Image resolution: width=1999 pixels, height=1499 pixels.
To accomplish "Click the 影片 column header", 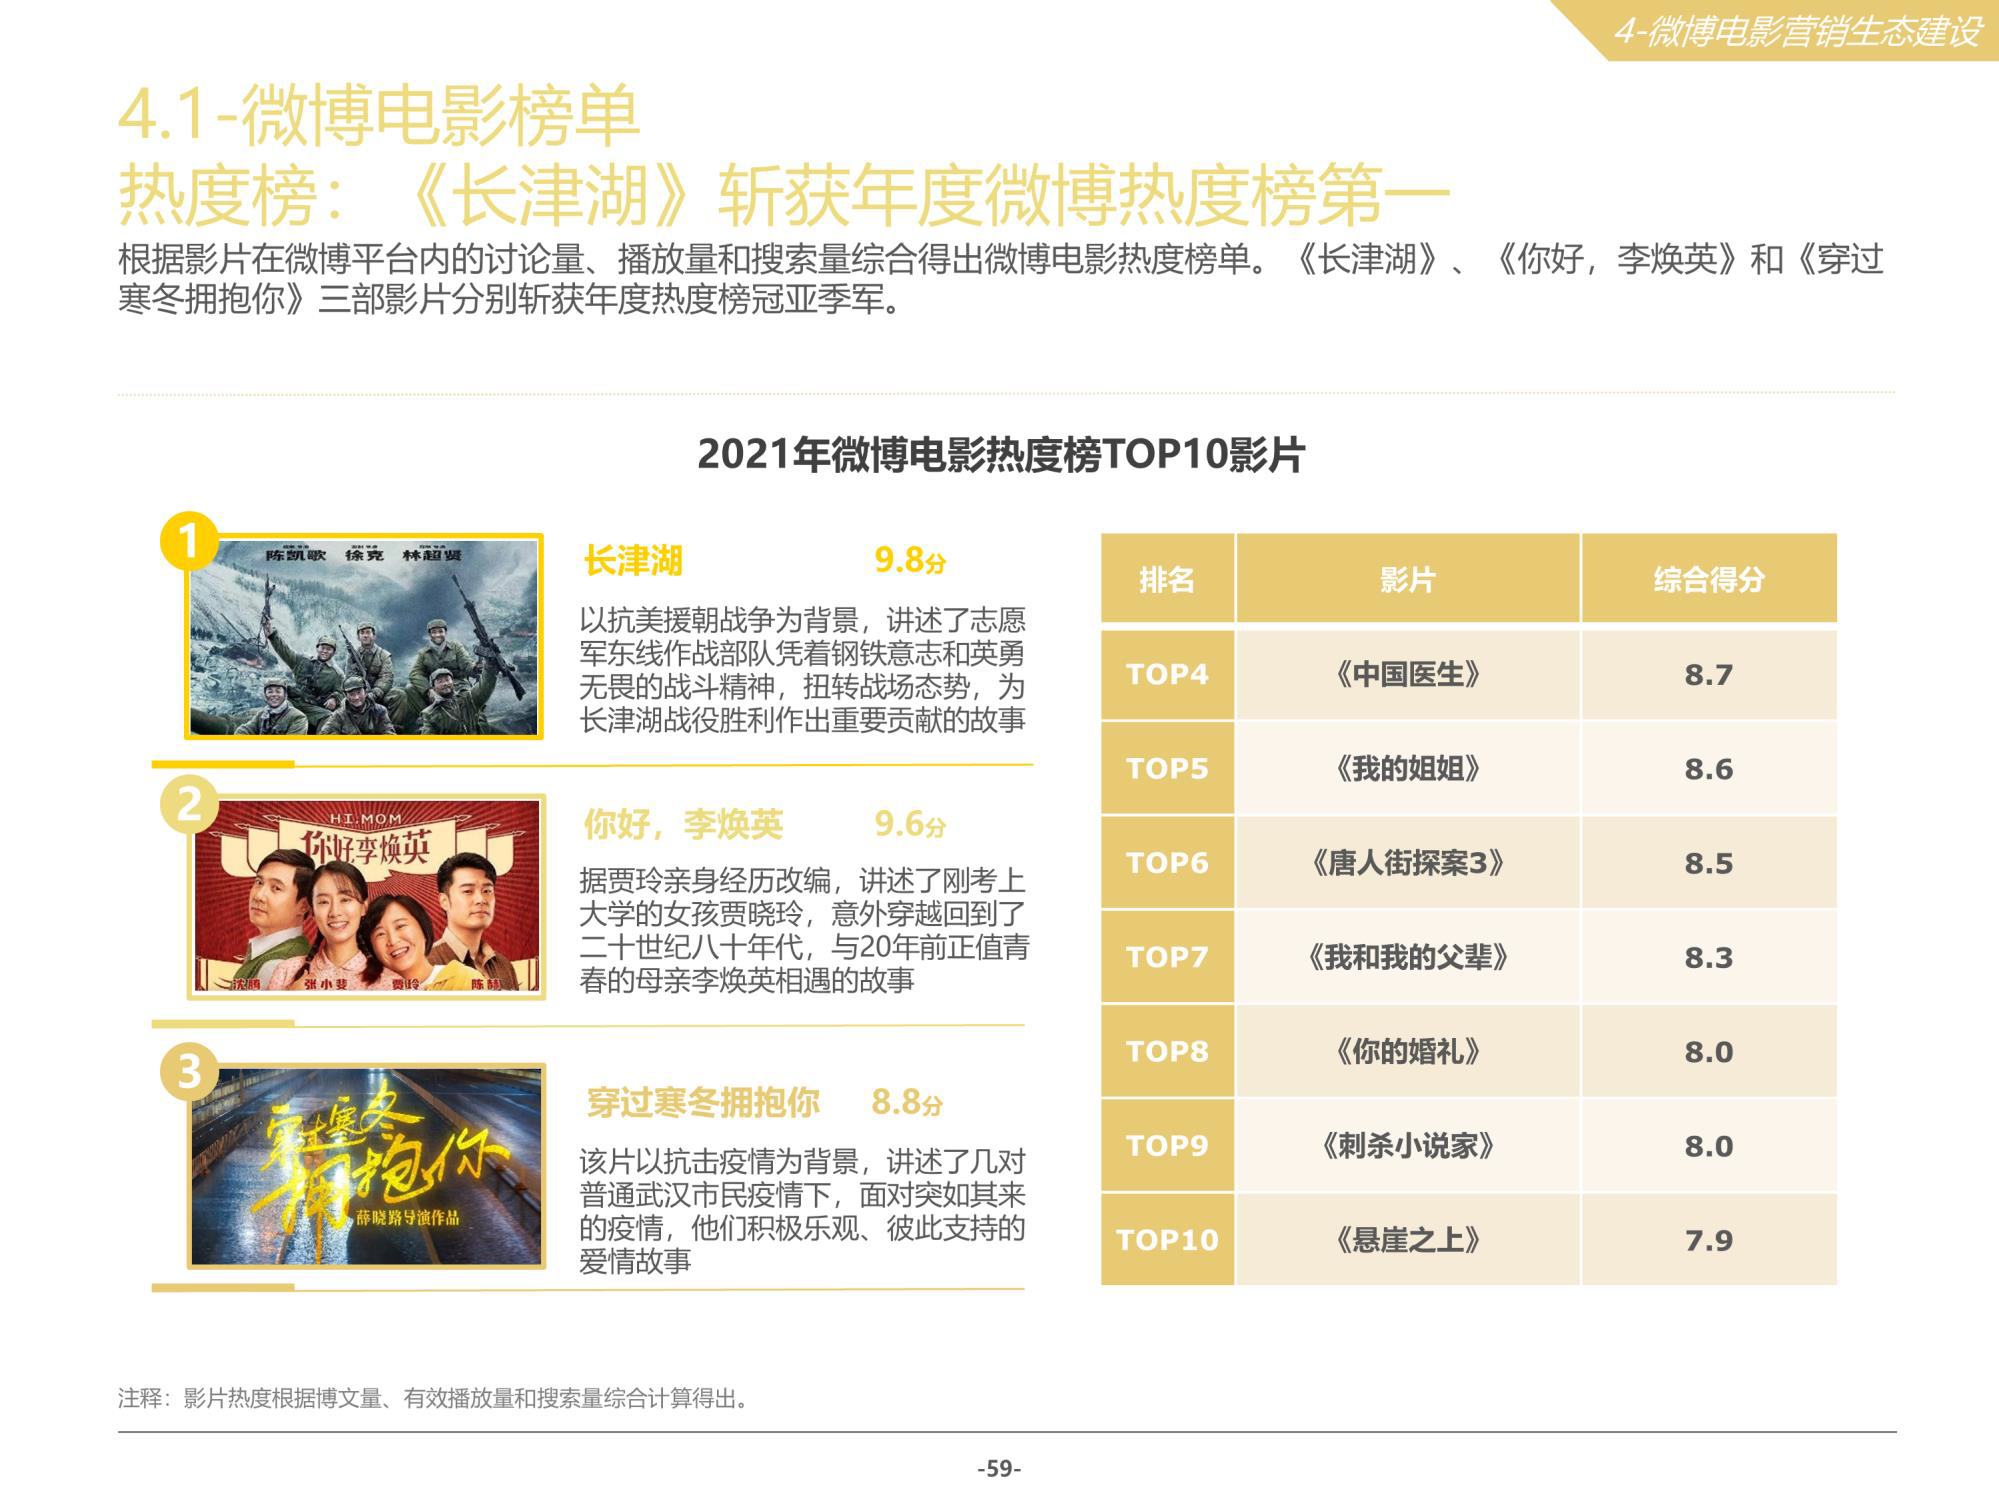I will click(1407, 578).
